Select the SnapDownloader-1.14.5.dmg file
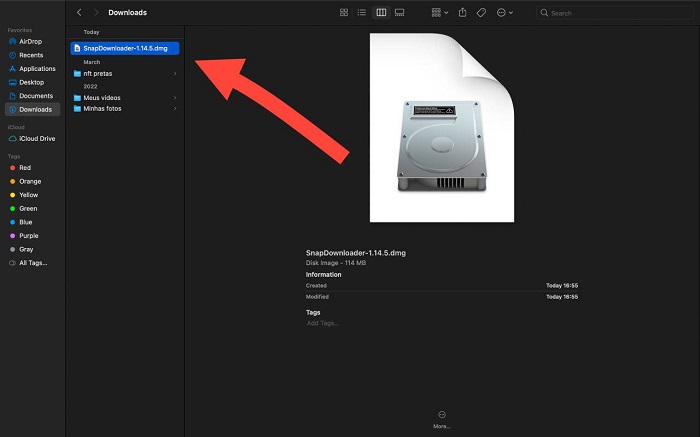Viewport: 700px width, 437px height. (x=125, y=48)
